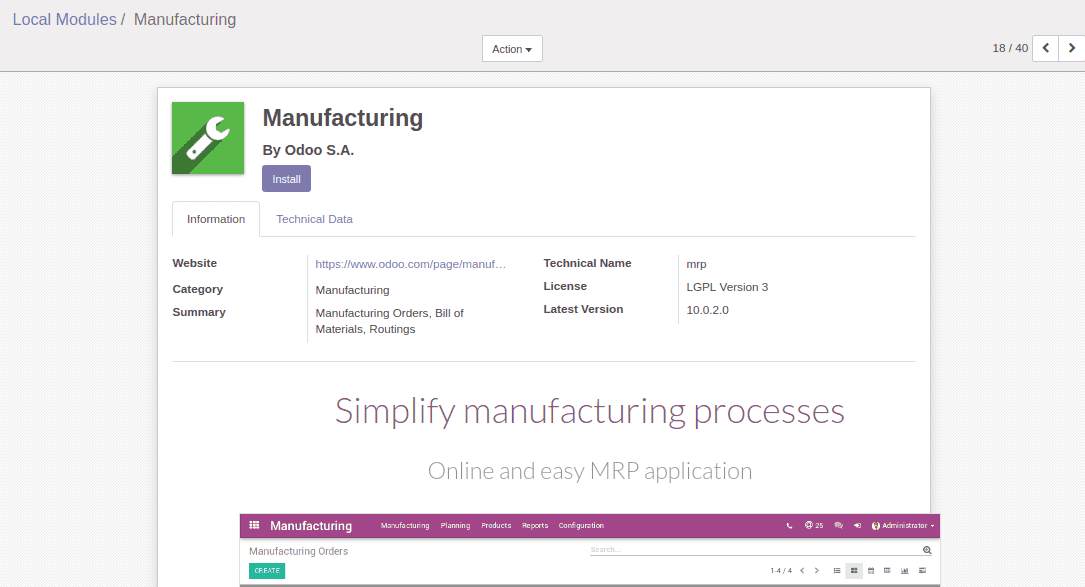Image resolution: width=1085 pixels, height=587 pixels.
Task: Click the 'LGPL Version 3' license value
Action: coord(727,287)
